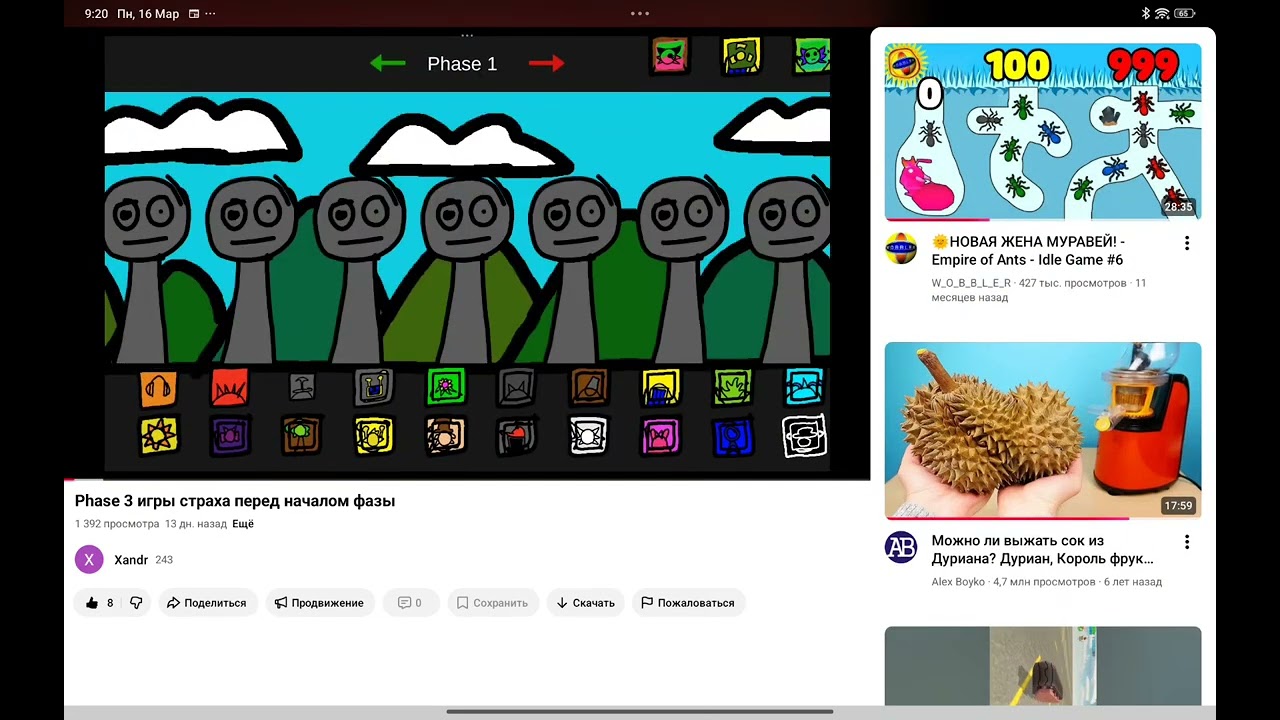
Task: Choose the yellow-framed olive robot icon above the scene
Action: pyautogui.click(x=742, y=55)
